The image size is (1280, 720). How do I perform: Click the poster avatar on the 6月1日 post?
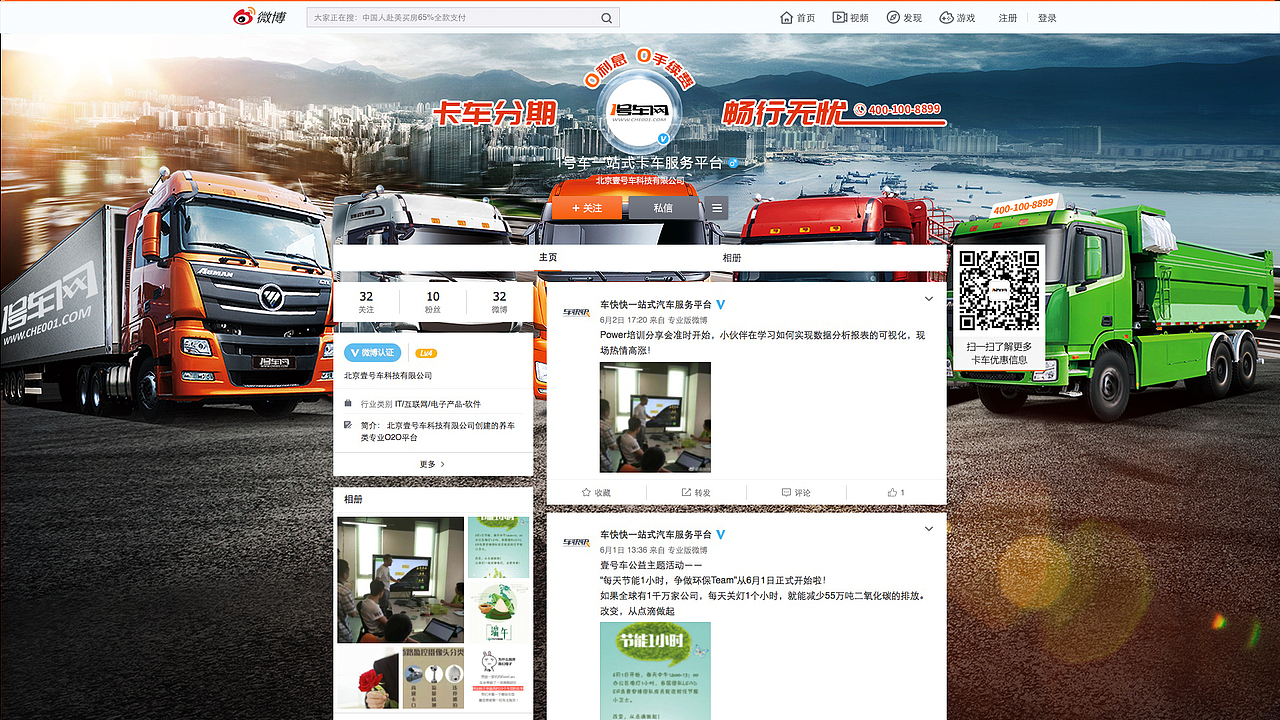[575, 542]
